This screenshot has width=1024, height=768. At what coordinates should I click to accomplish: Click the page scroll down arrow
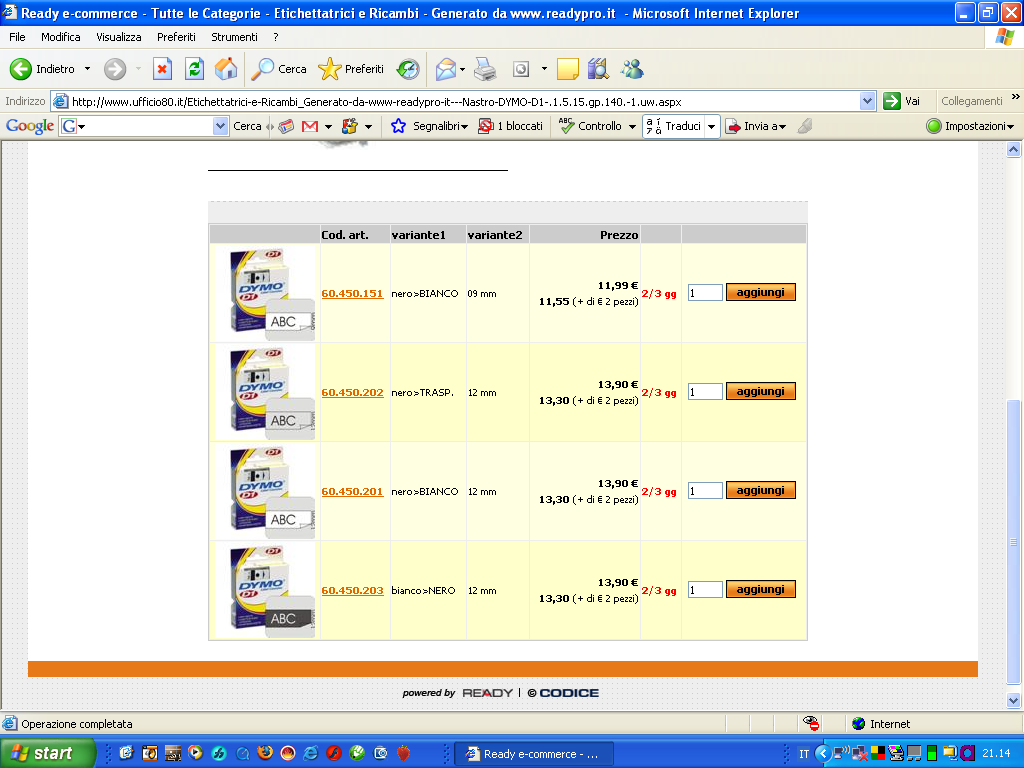point(1013,700)
